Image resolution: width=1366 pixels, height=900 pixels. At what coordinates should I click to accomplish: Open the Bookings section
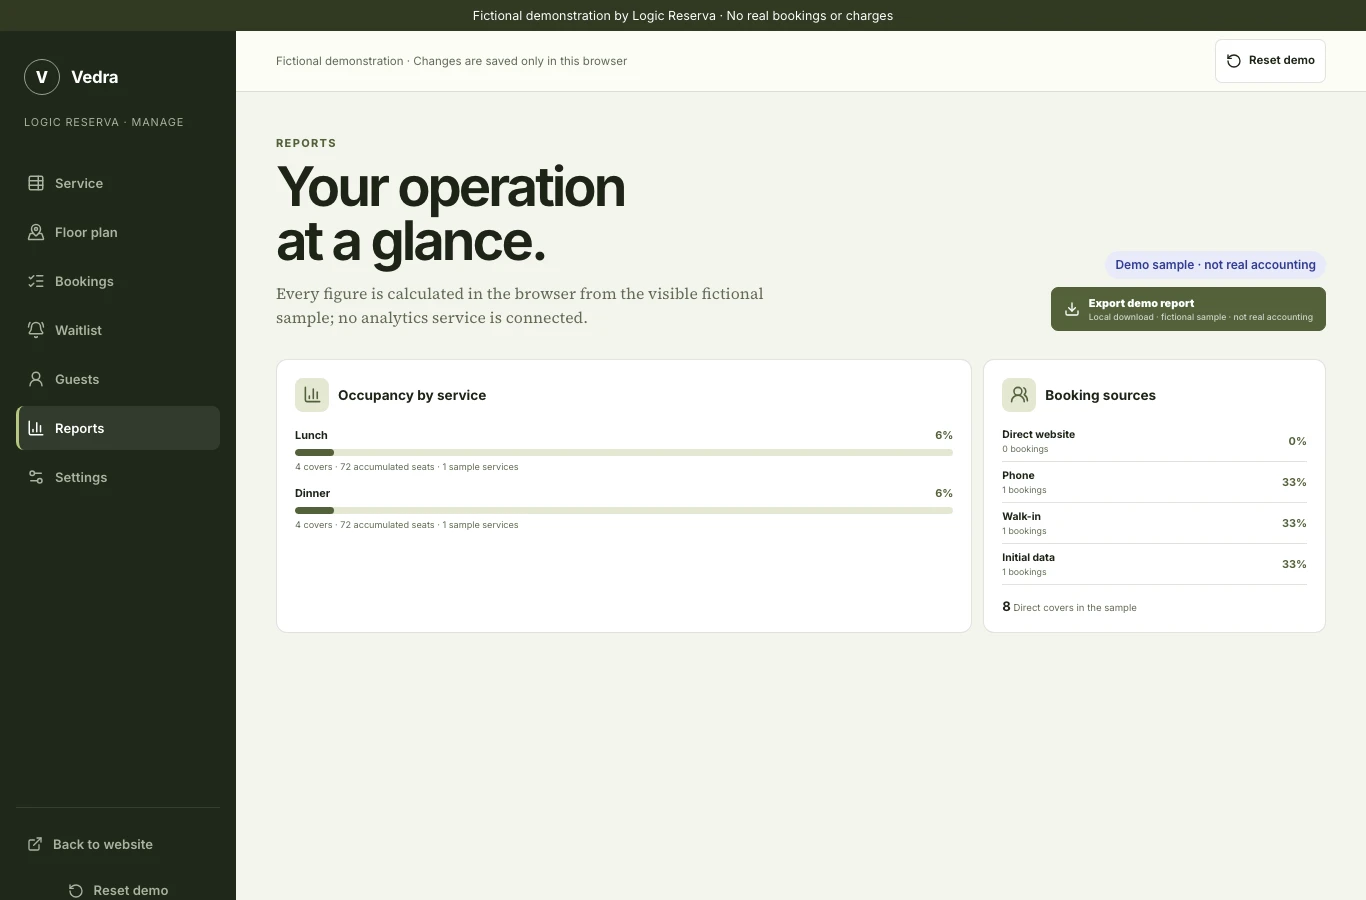pos(118,281)
